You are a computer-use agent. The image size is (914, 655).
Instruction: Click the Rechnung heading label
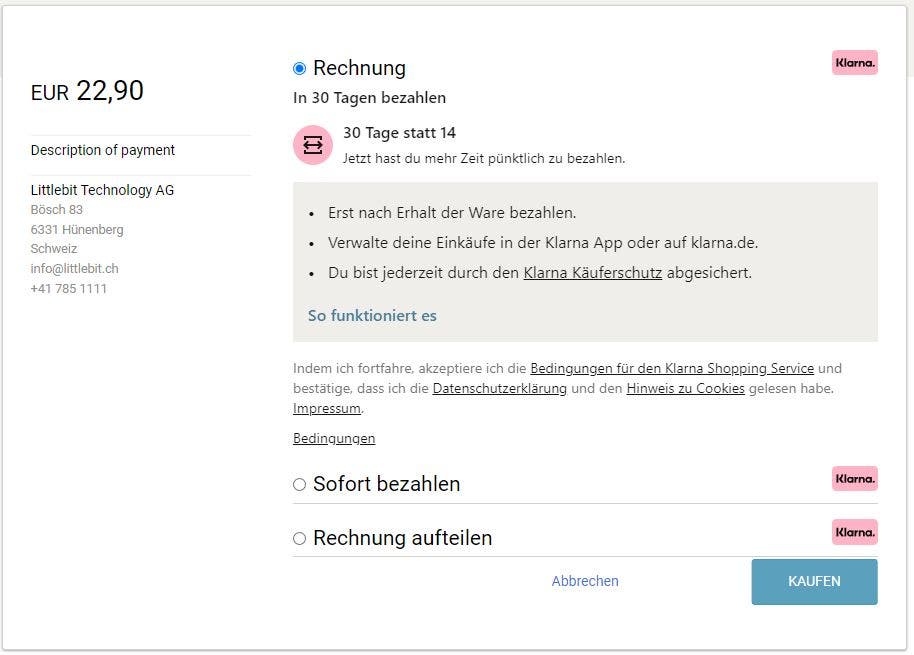tap(359, 68)
